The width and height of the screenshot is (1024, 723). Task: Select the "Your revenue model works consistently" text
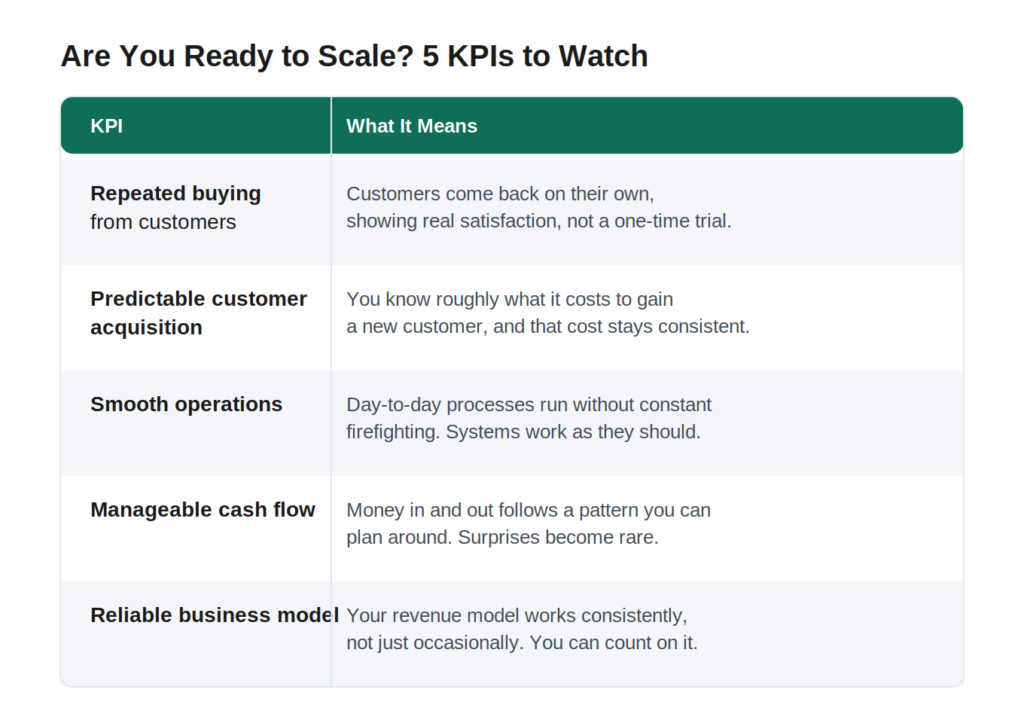[517, 616]
